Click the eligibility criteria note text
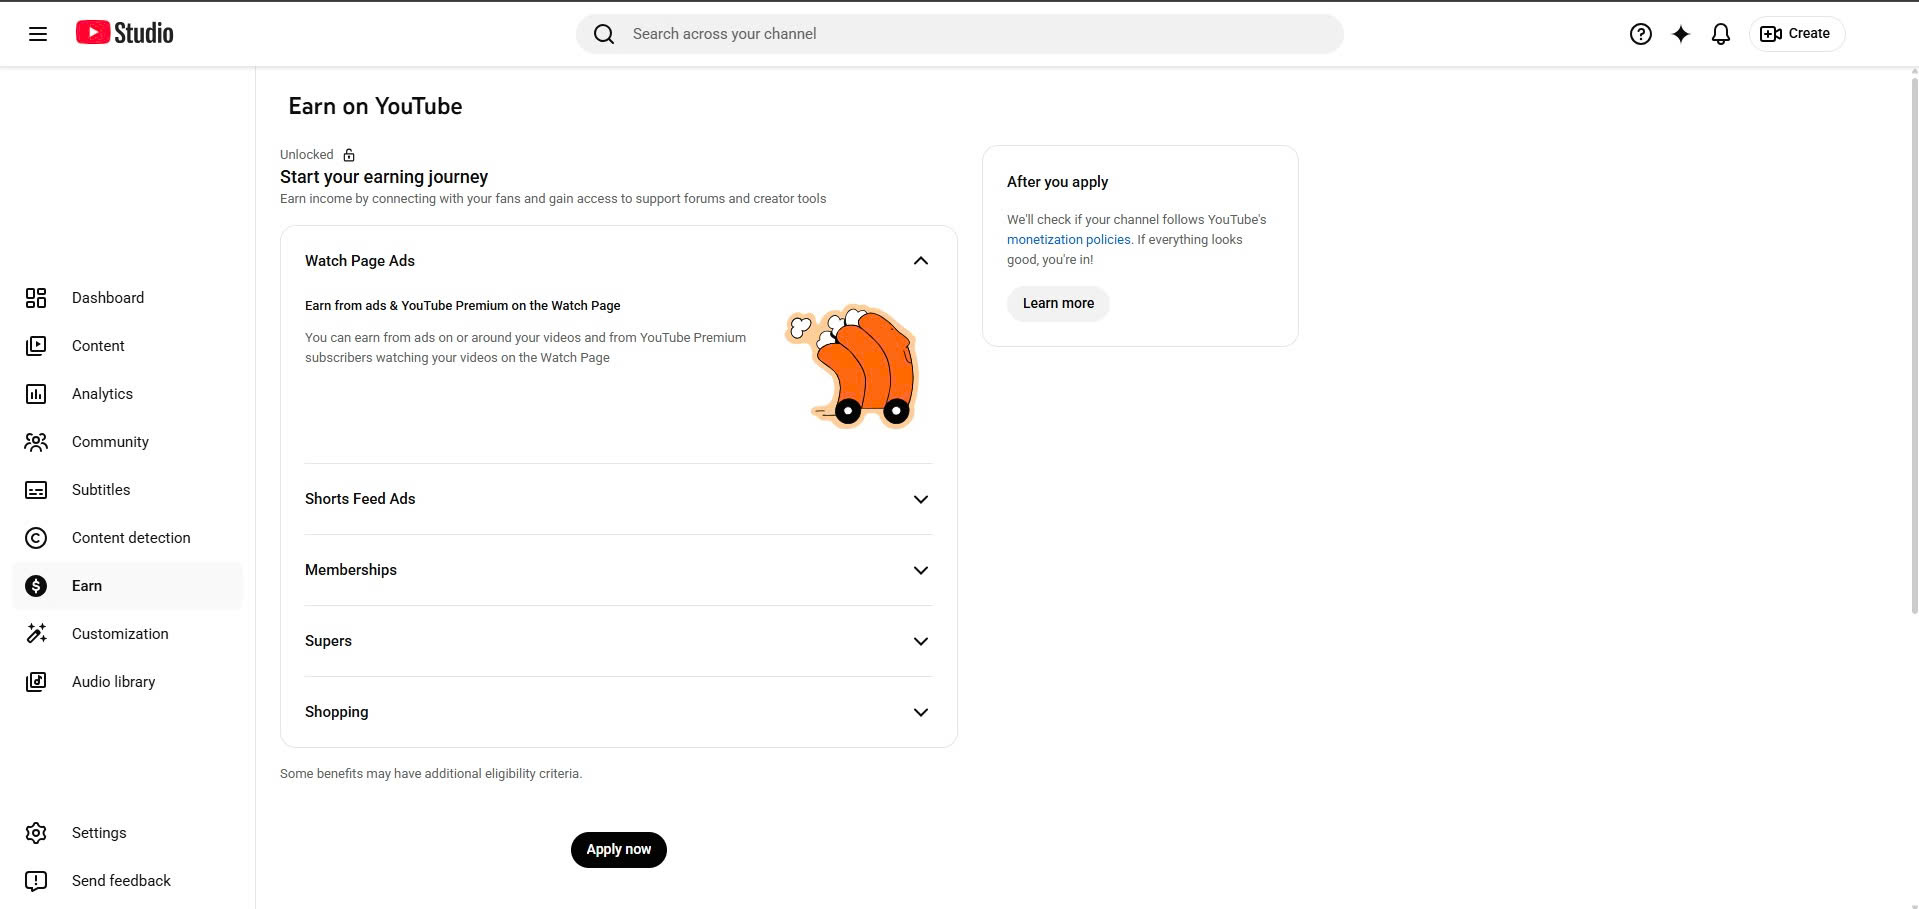The image size is (1919, 909). (431, 774)
